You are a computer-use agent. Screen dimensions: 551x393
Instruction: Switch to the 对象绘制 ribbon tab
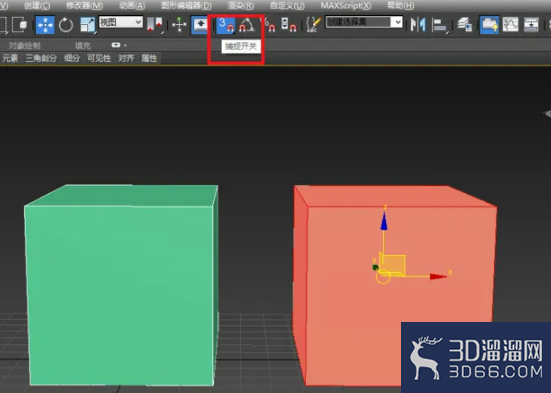tap(25, 45)
